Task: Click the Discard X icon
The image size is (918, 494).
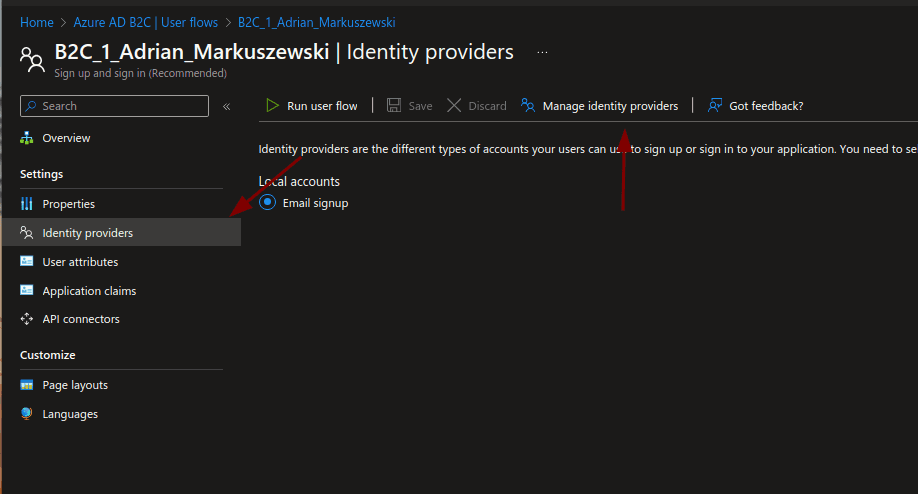Action: 454,105
